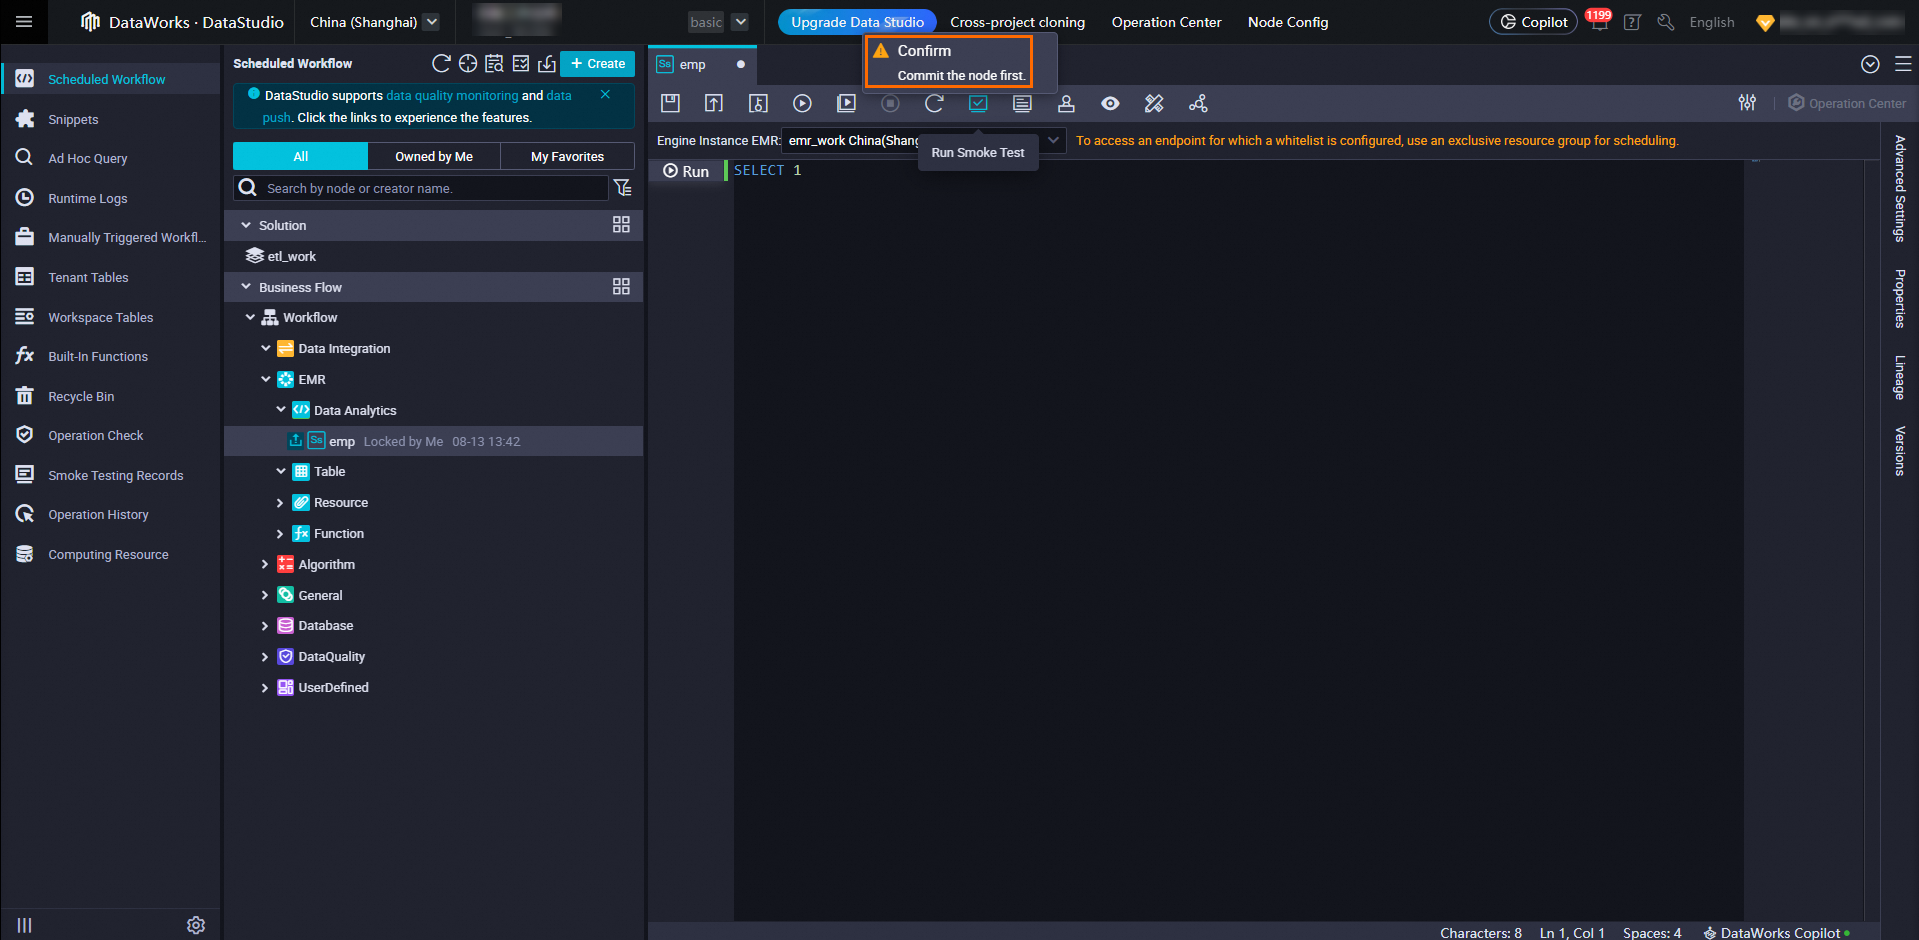Toggle the hamburger menu at top left
Viewport: 1919px width, 940px height.
(x=24, y=22)
